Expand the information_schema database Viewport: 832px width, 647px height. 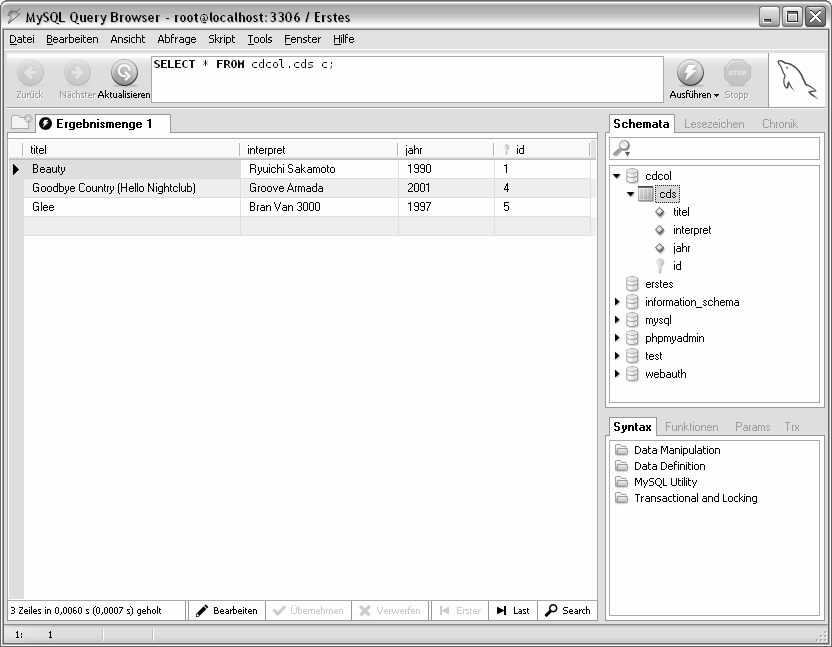point(617,302)
